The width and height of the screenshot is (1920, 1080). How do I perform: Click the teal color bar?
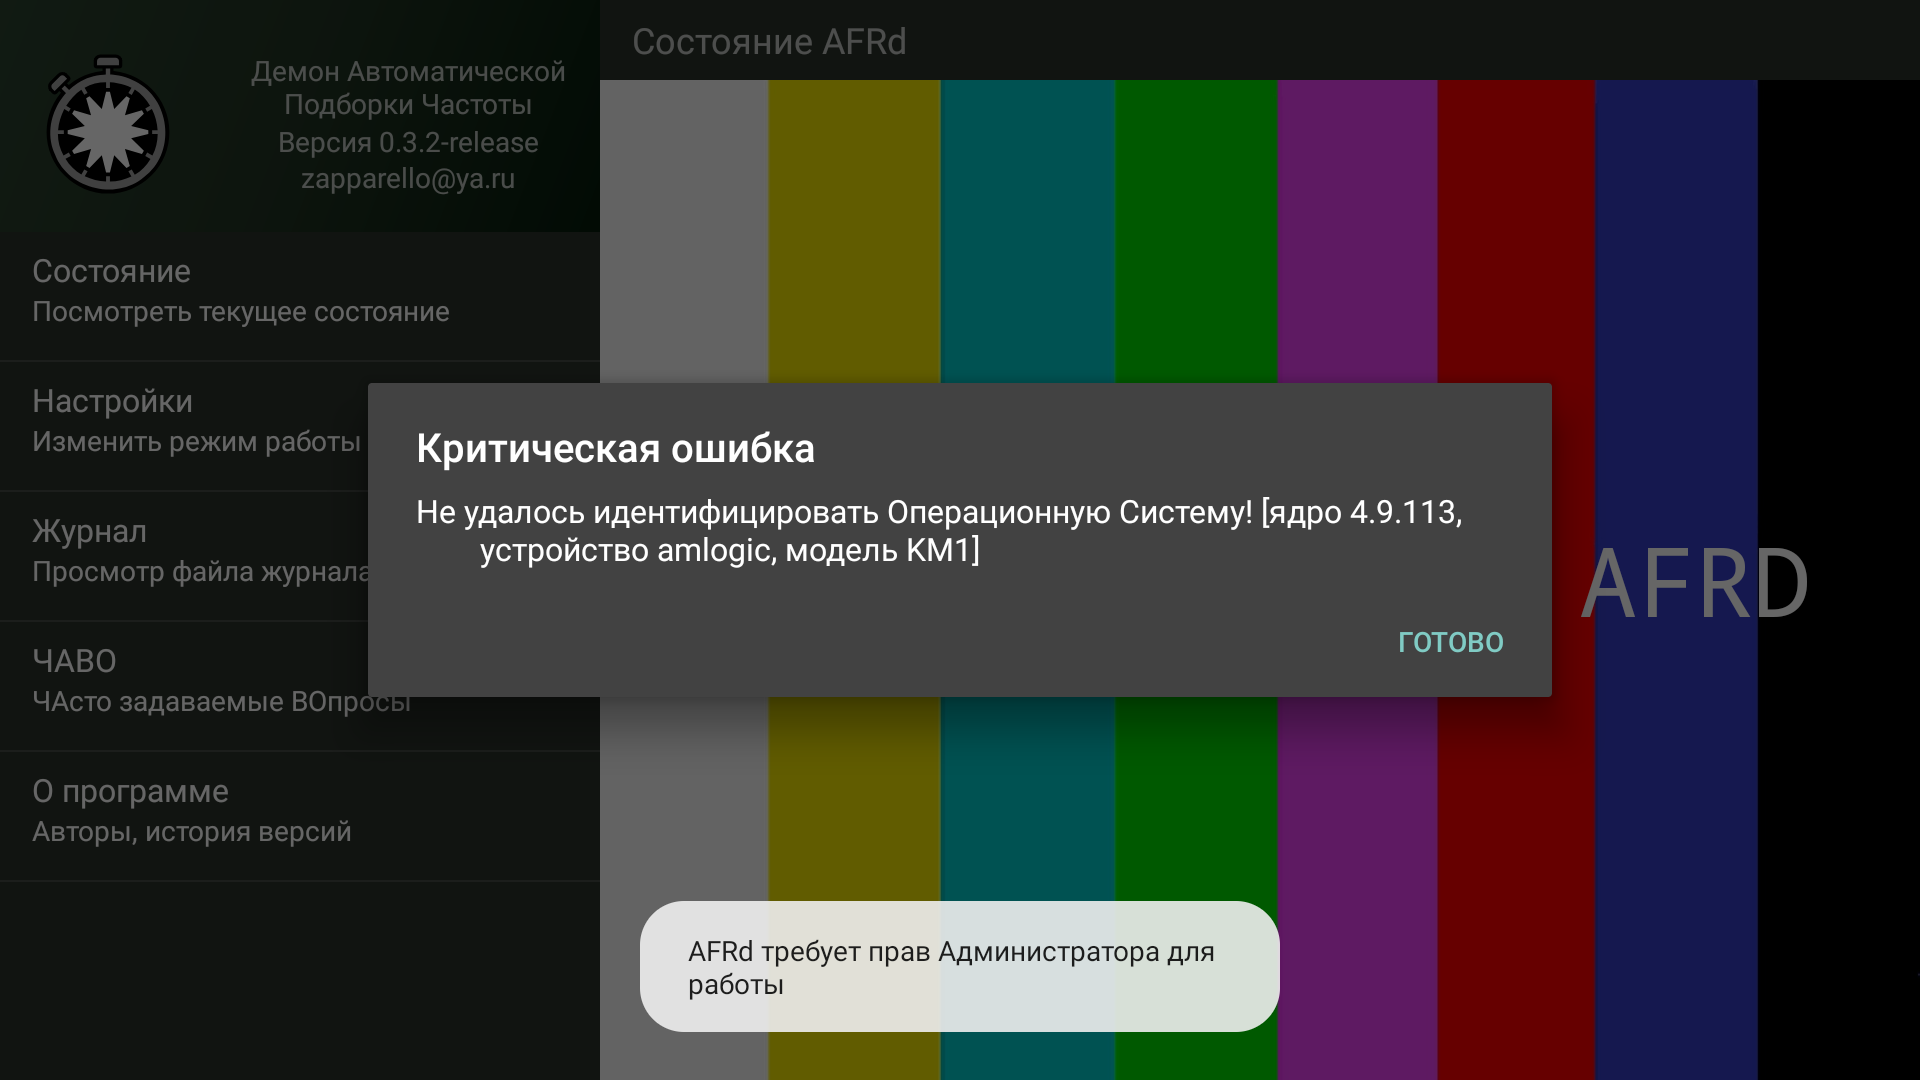pyautogui.click(x=1027, y=230)
